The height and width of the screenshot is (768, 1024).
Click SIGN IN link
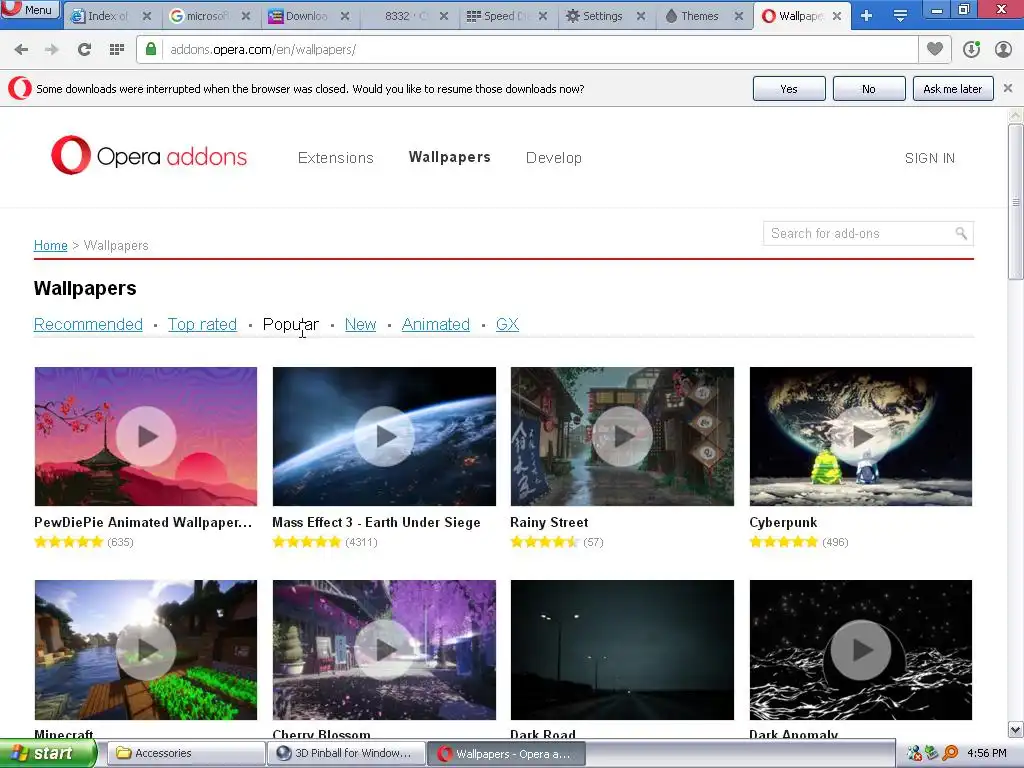tap(929, 158)
